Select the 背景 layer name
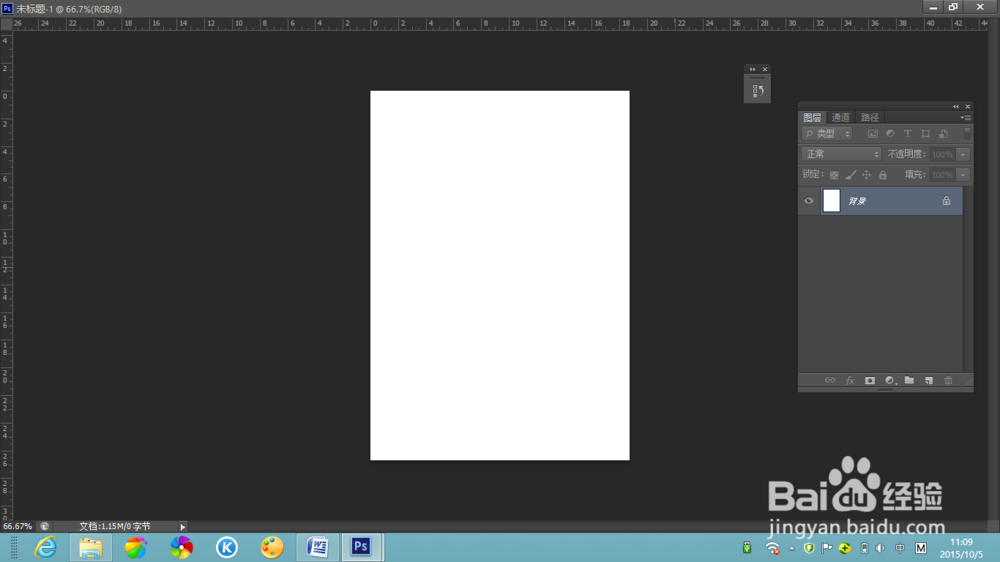This screenshot has width=1000, height=562. (857, 202)
